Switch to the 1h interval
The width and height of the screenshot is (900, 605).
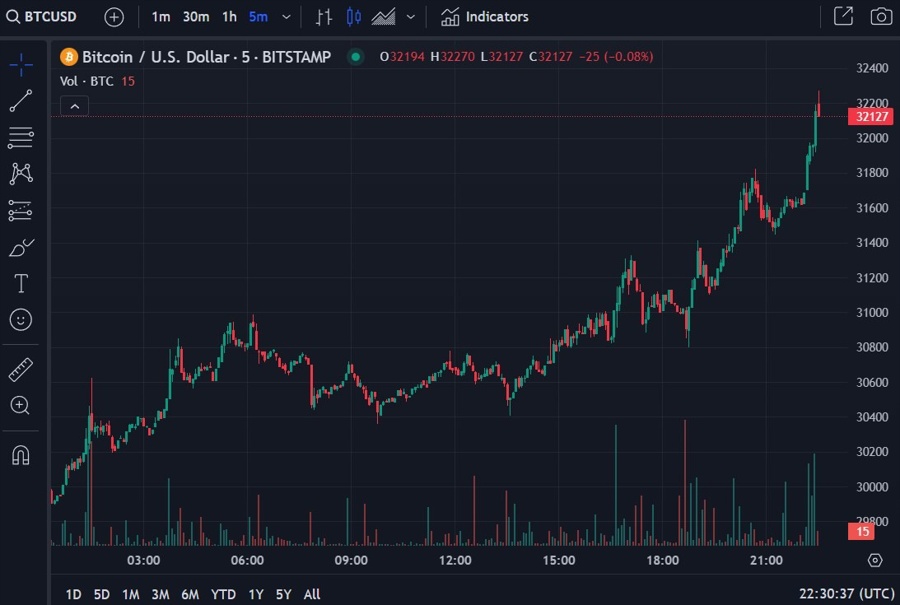click(x=230, y=17)
